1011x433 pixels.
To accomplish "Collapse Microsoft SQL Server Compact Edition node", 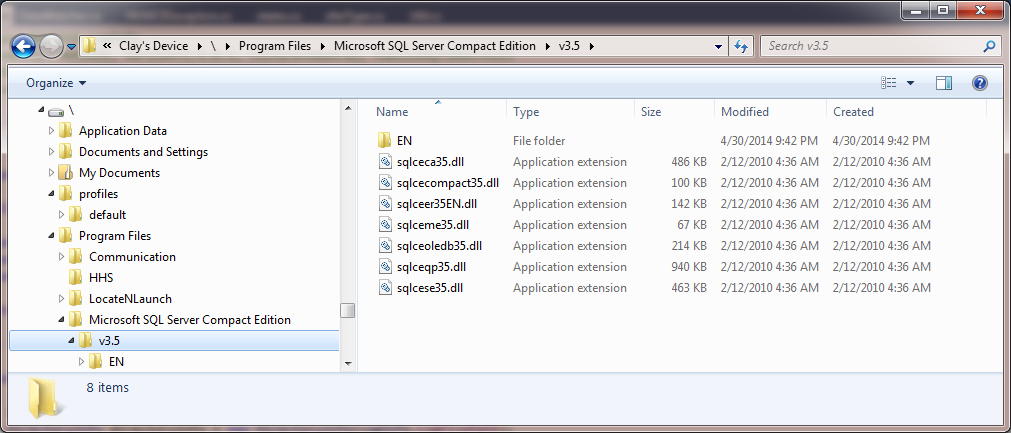I will tap(62, 320).
